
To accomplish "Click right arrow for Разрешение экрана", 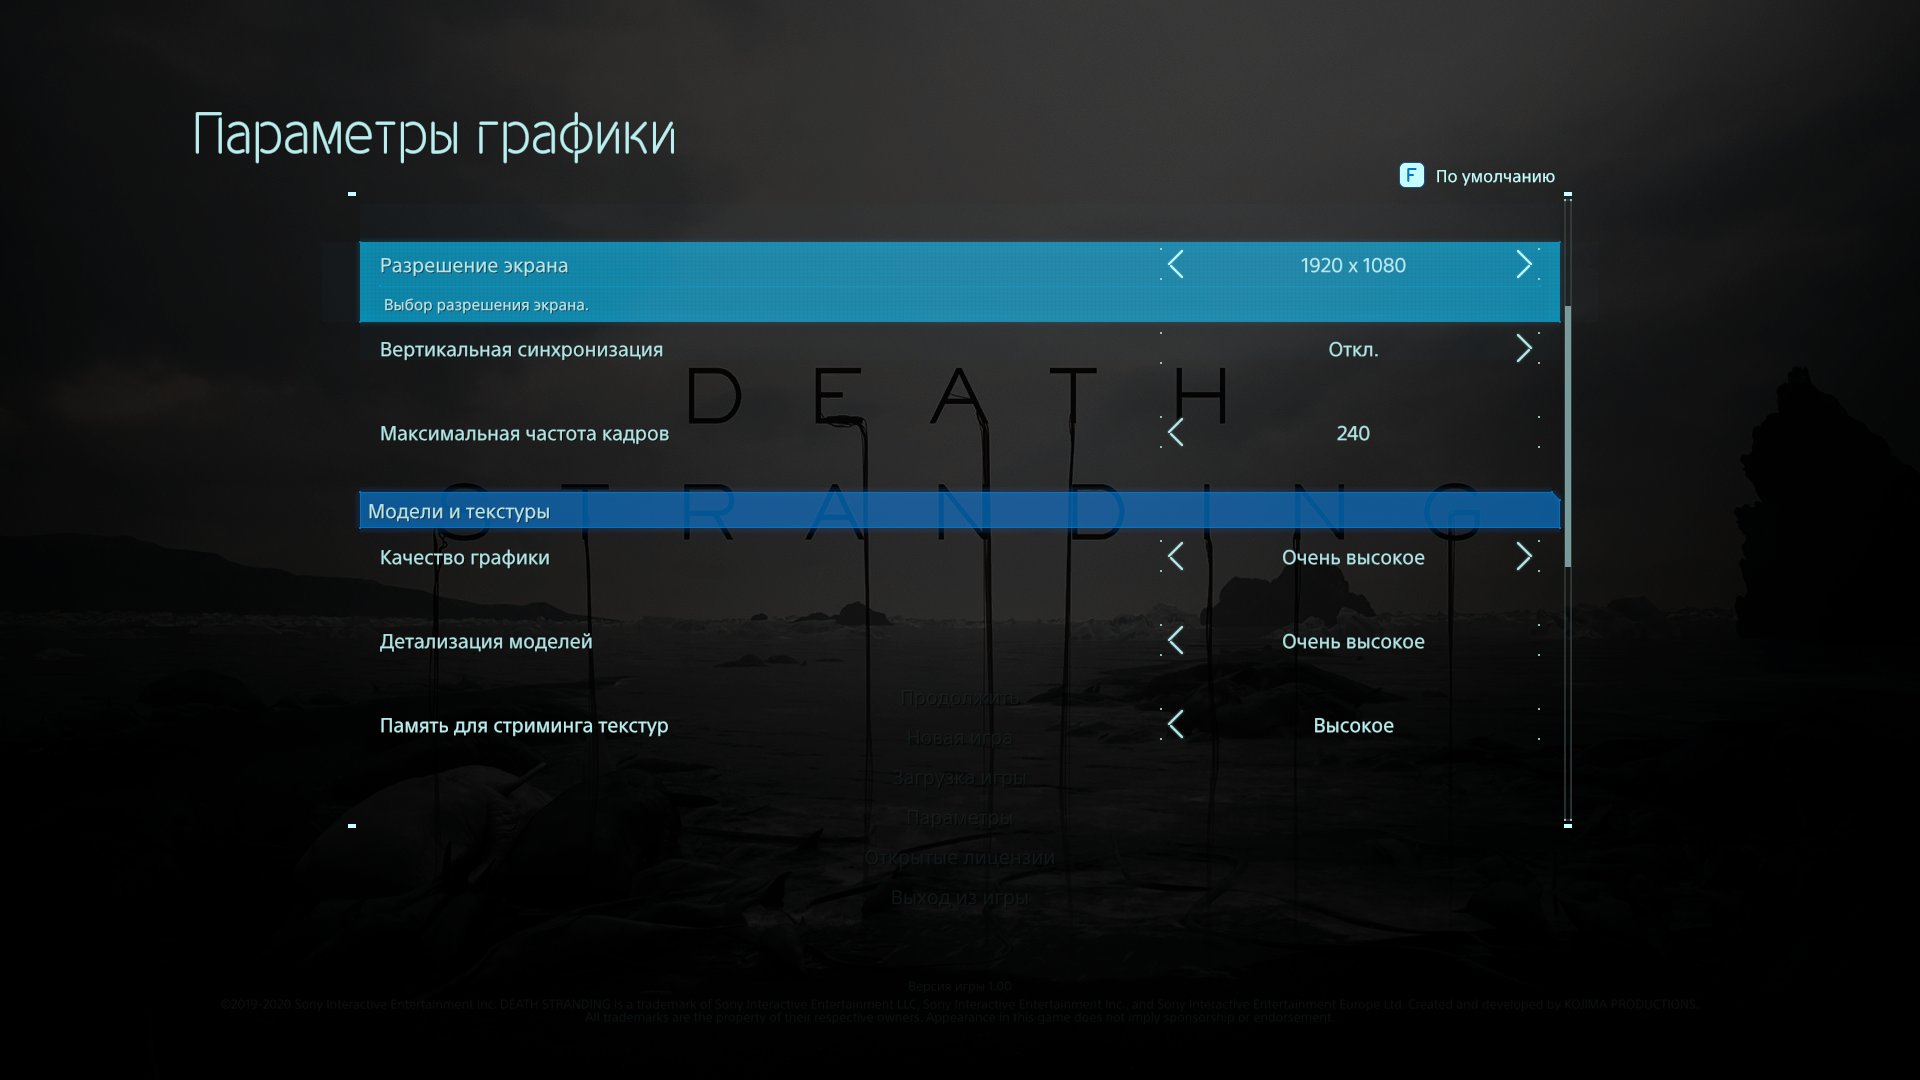I will (1524, 265).
